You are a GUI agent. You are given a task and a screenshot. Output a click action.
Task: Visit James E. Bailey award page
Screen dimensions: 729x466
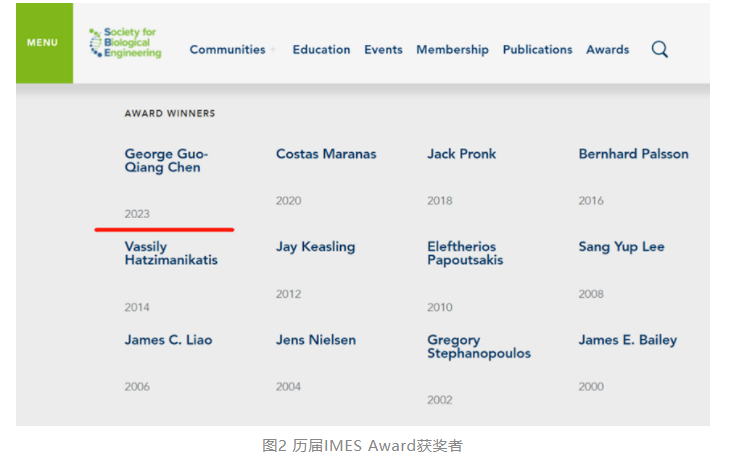[x=628, y=340]
